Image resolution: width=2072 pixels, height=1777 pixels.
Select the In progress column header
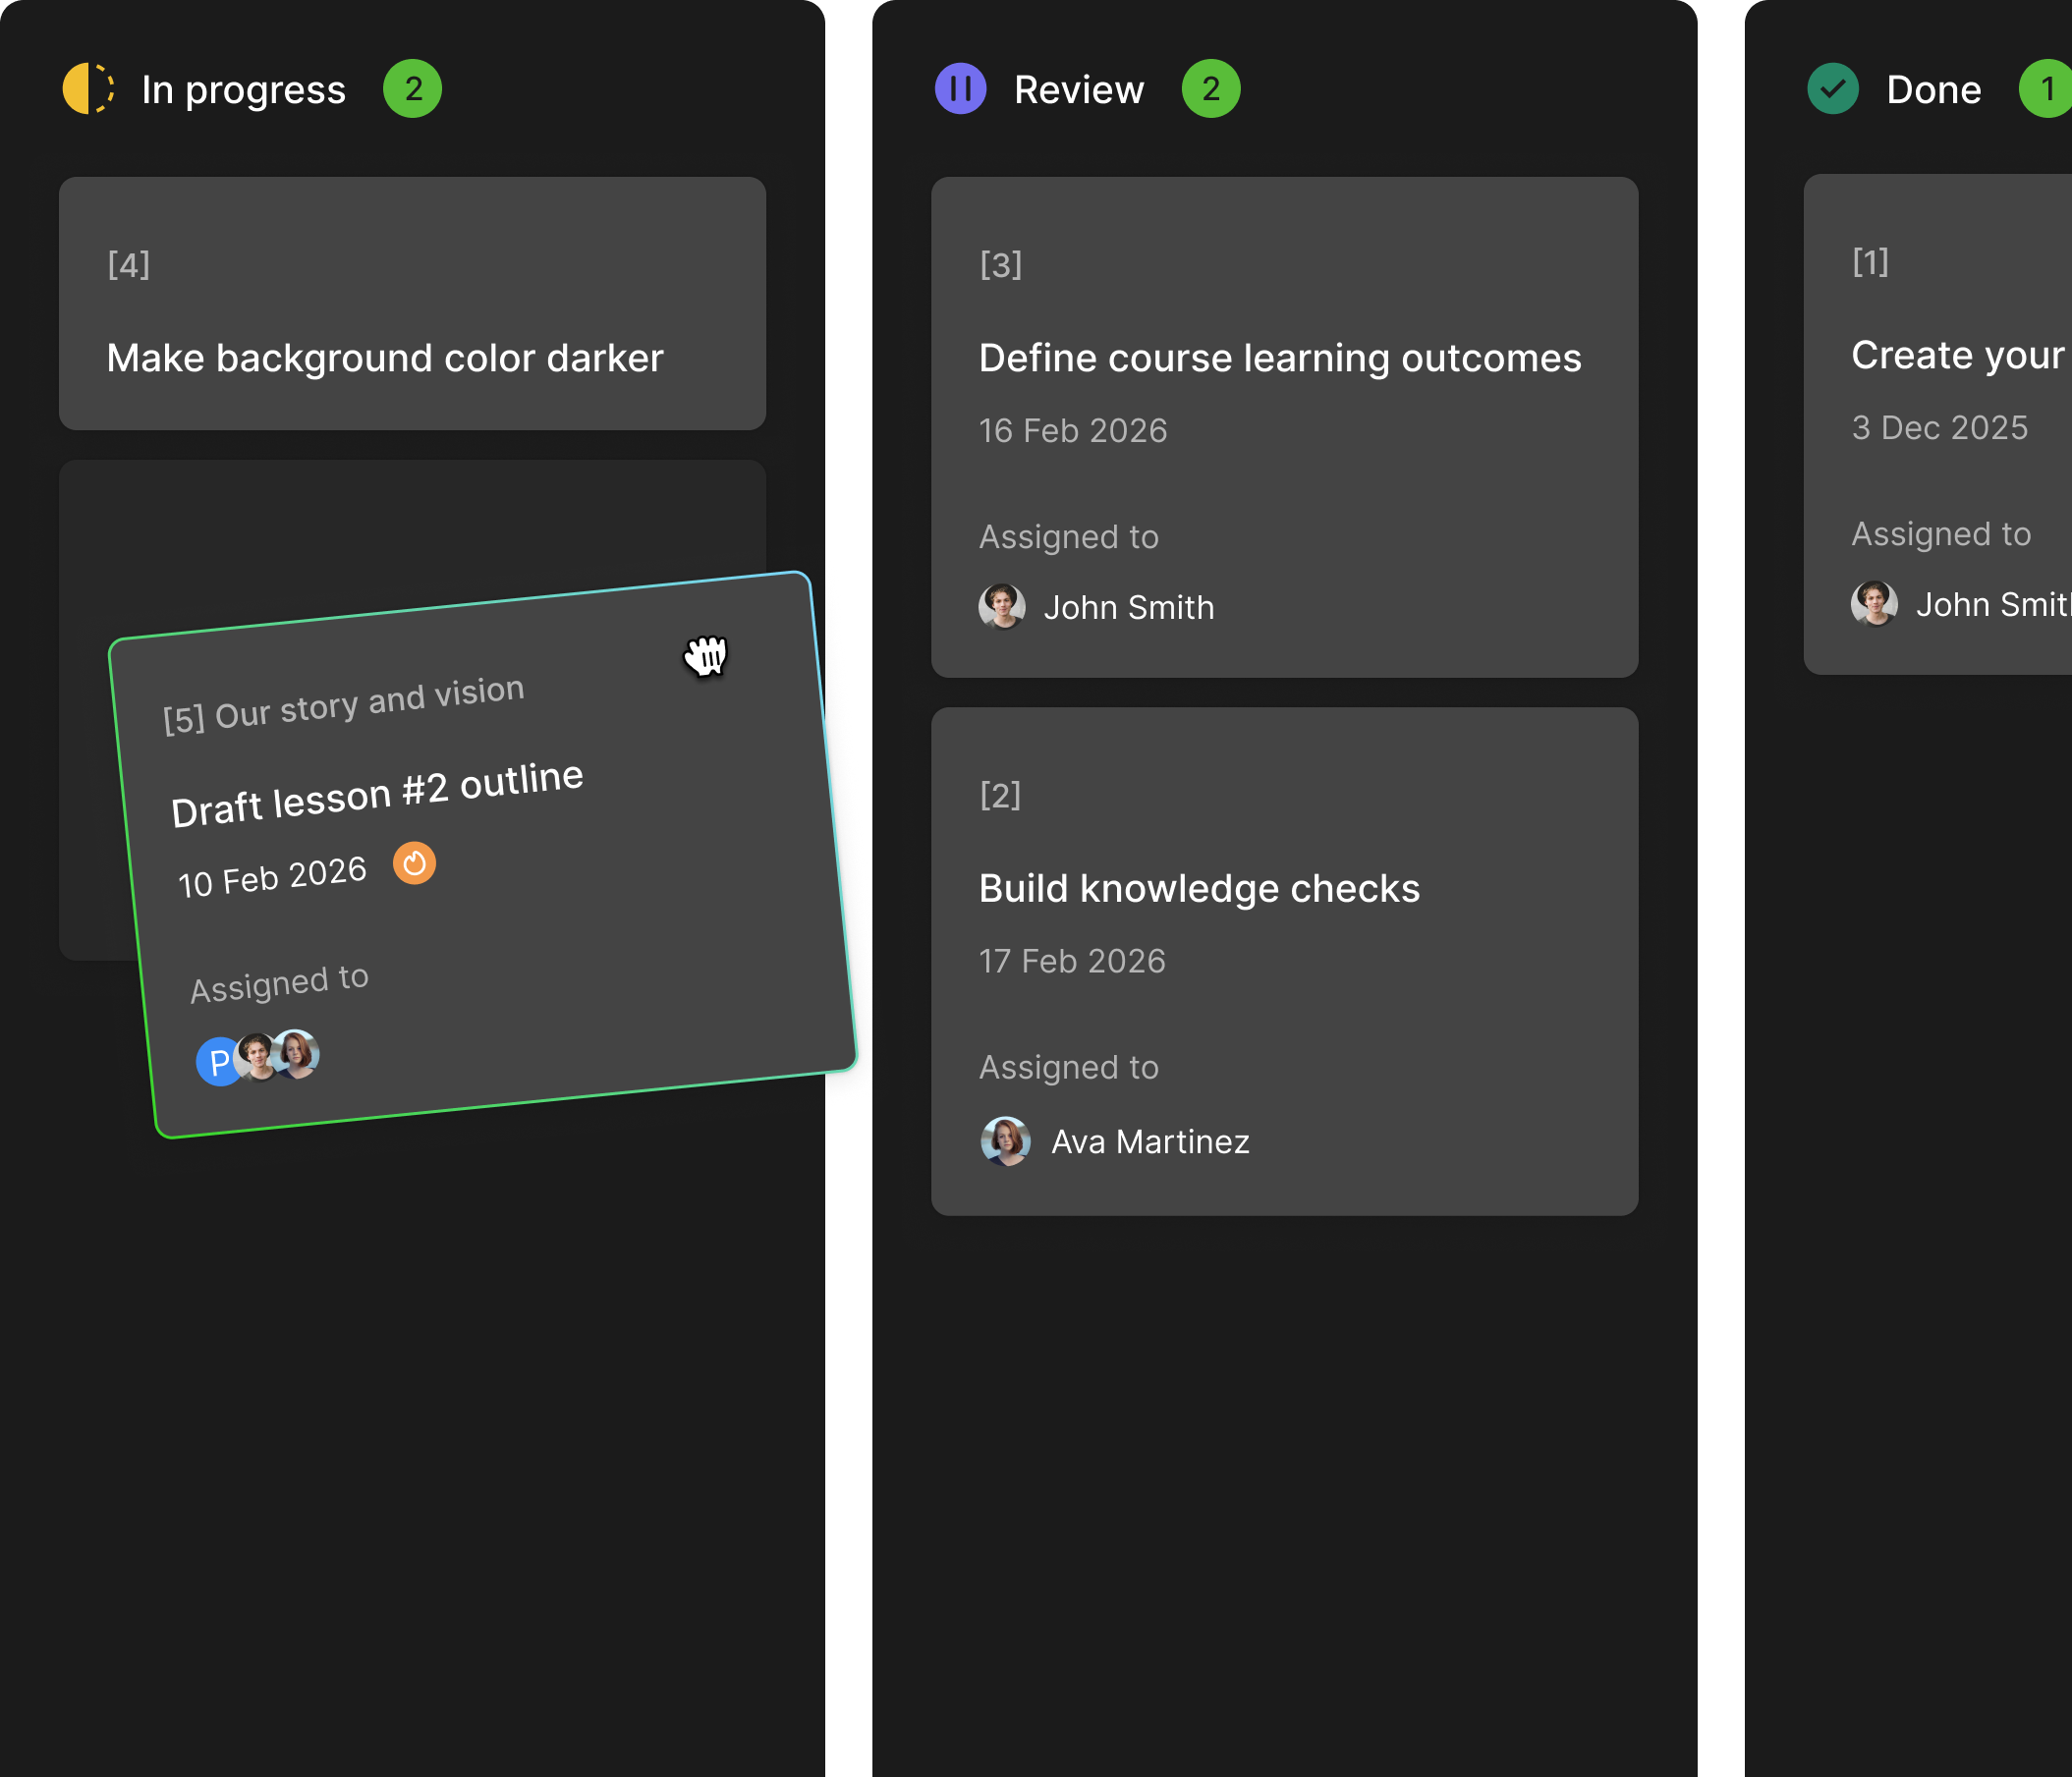(x=243, y=90)
